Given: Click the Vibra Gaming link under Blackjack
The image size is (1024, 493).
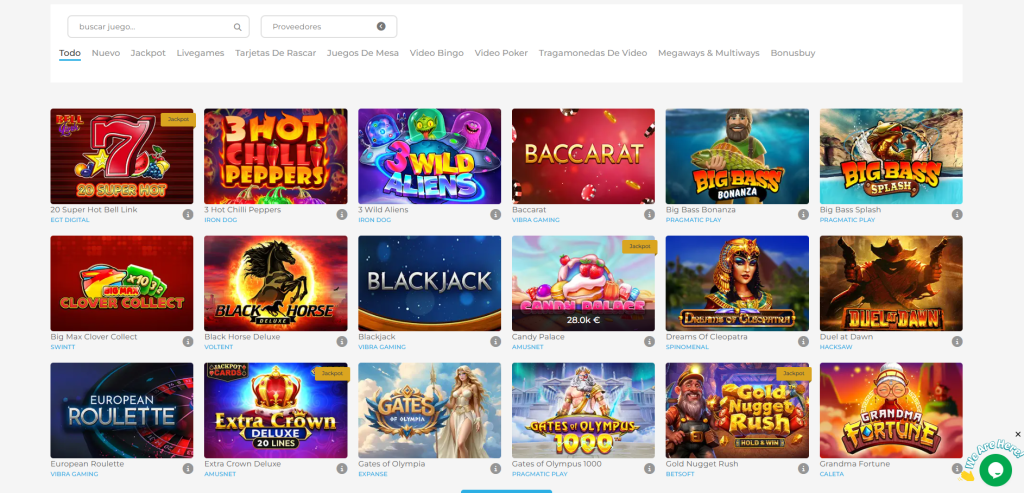Looking at the screenshot, I should pyautogui.click(x=381, y=347).
